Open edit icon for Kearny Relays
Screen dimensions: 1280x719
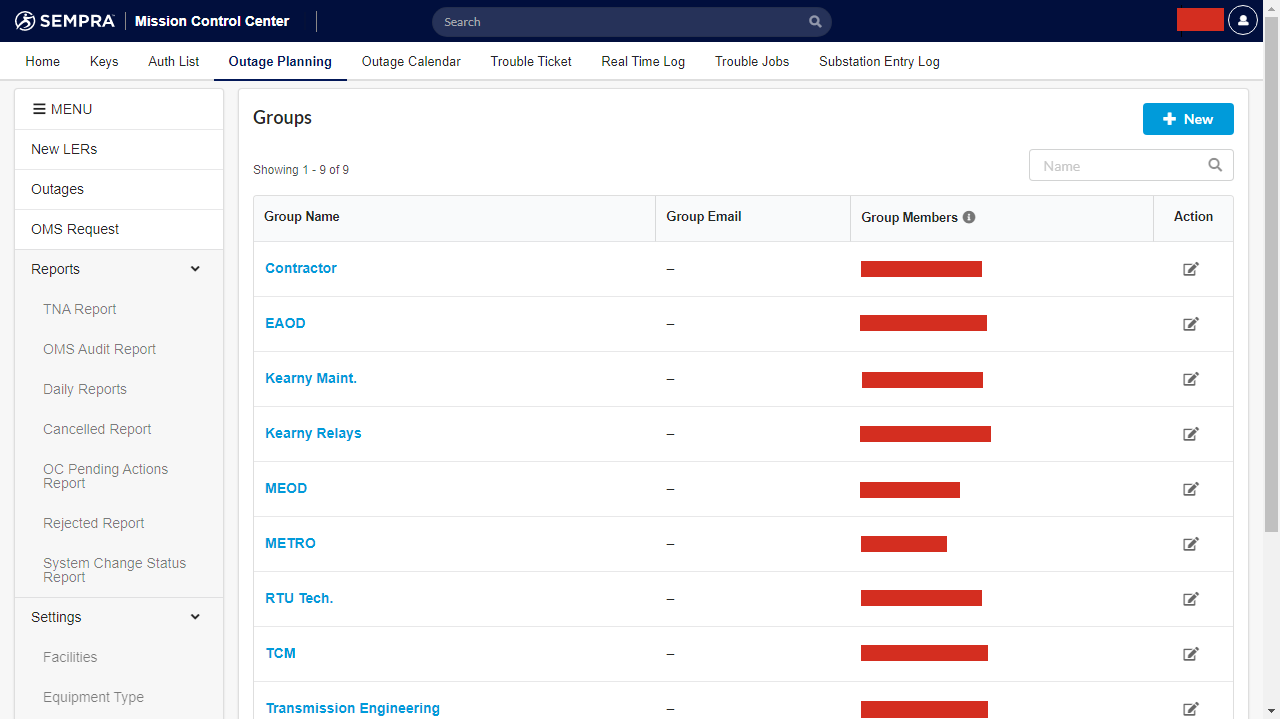click(1190, 434)
